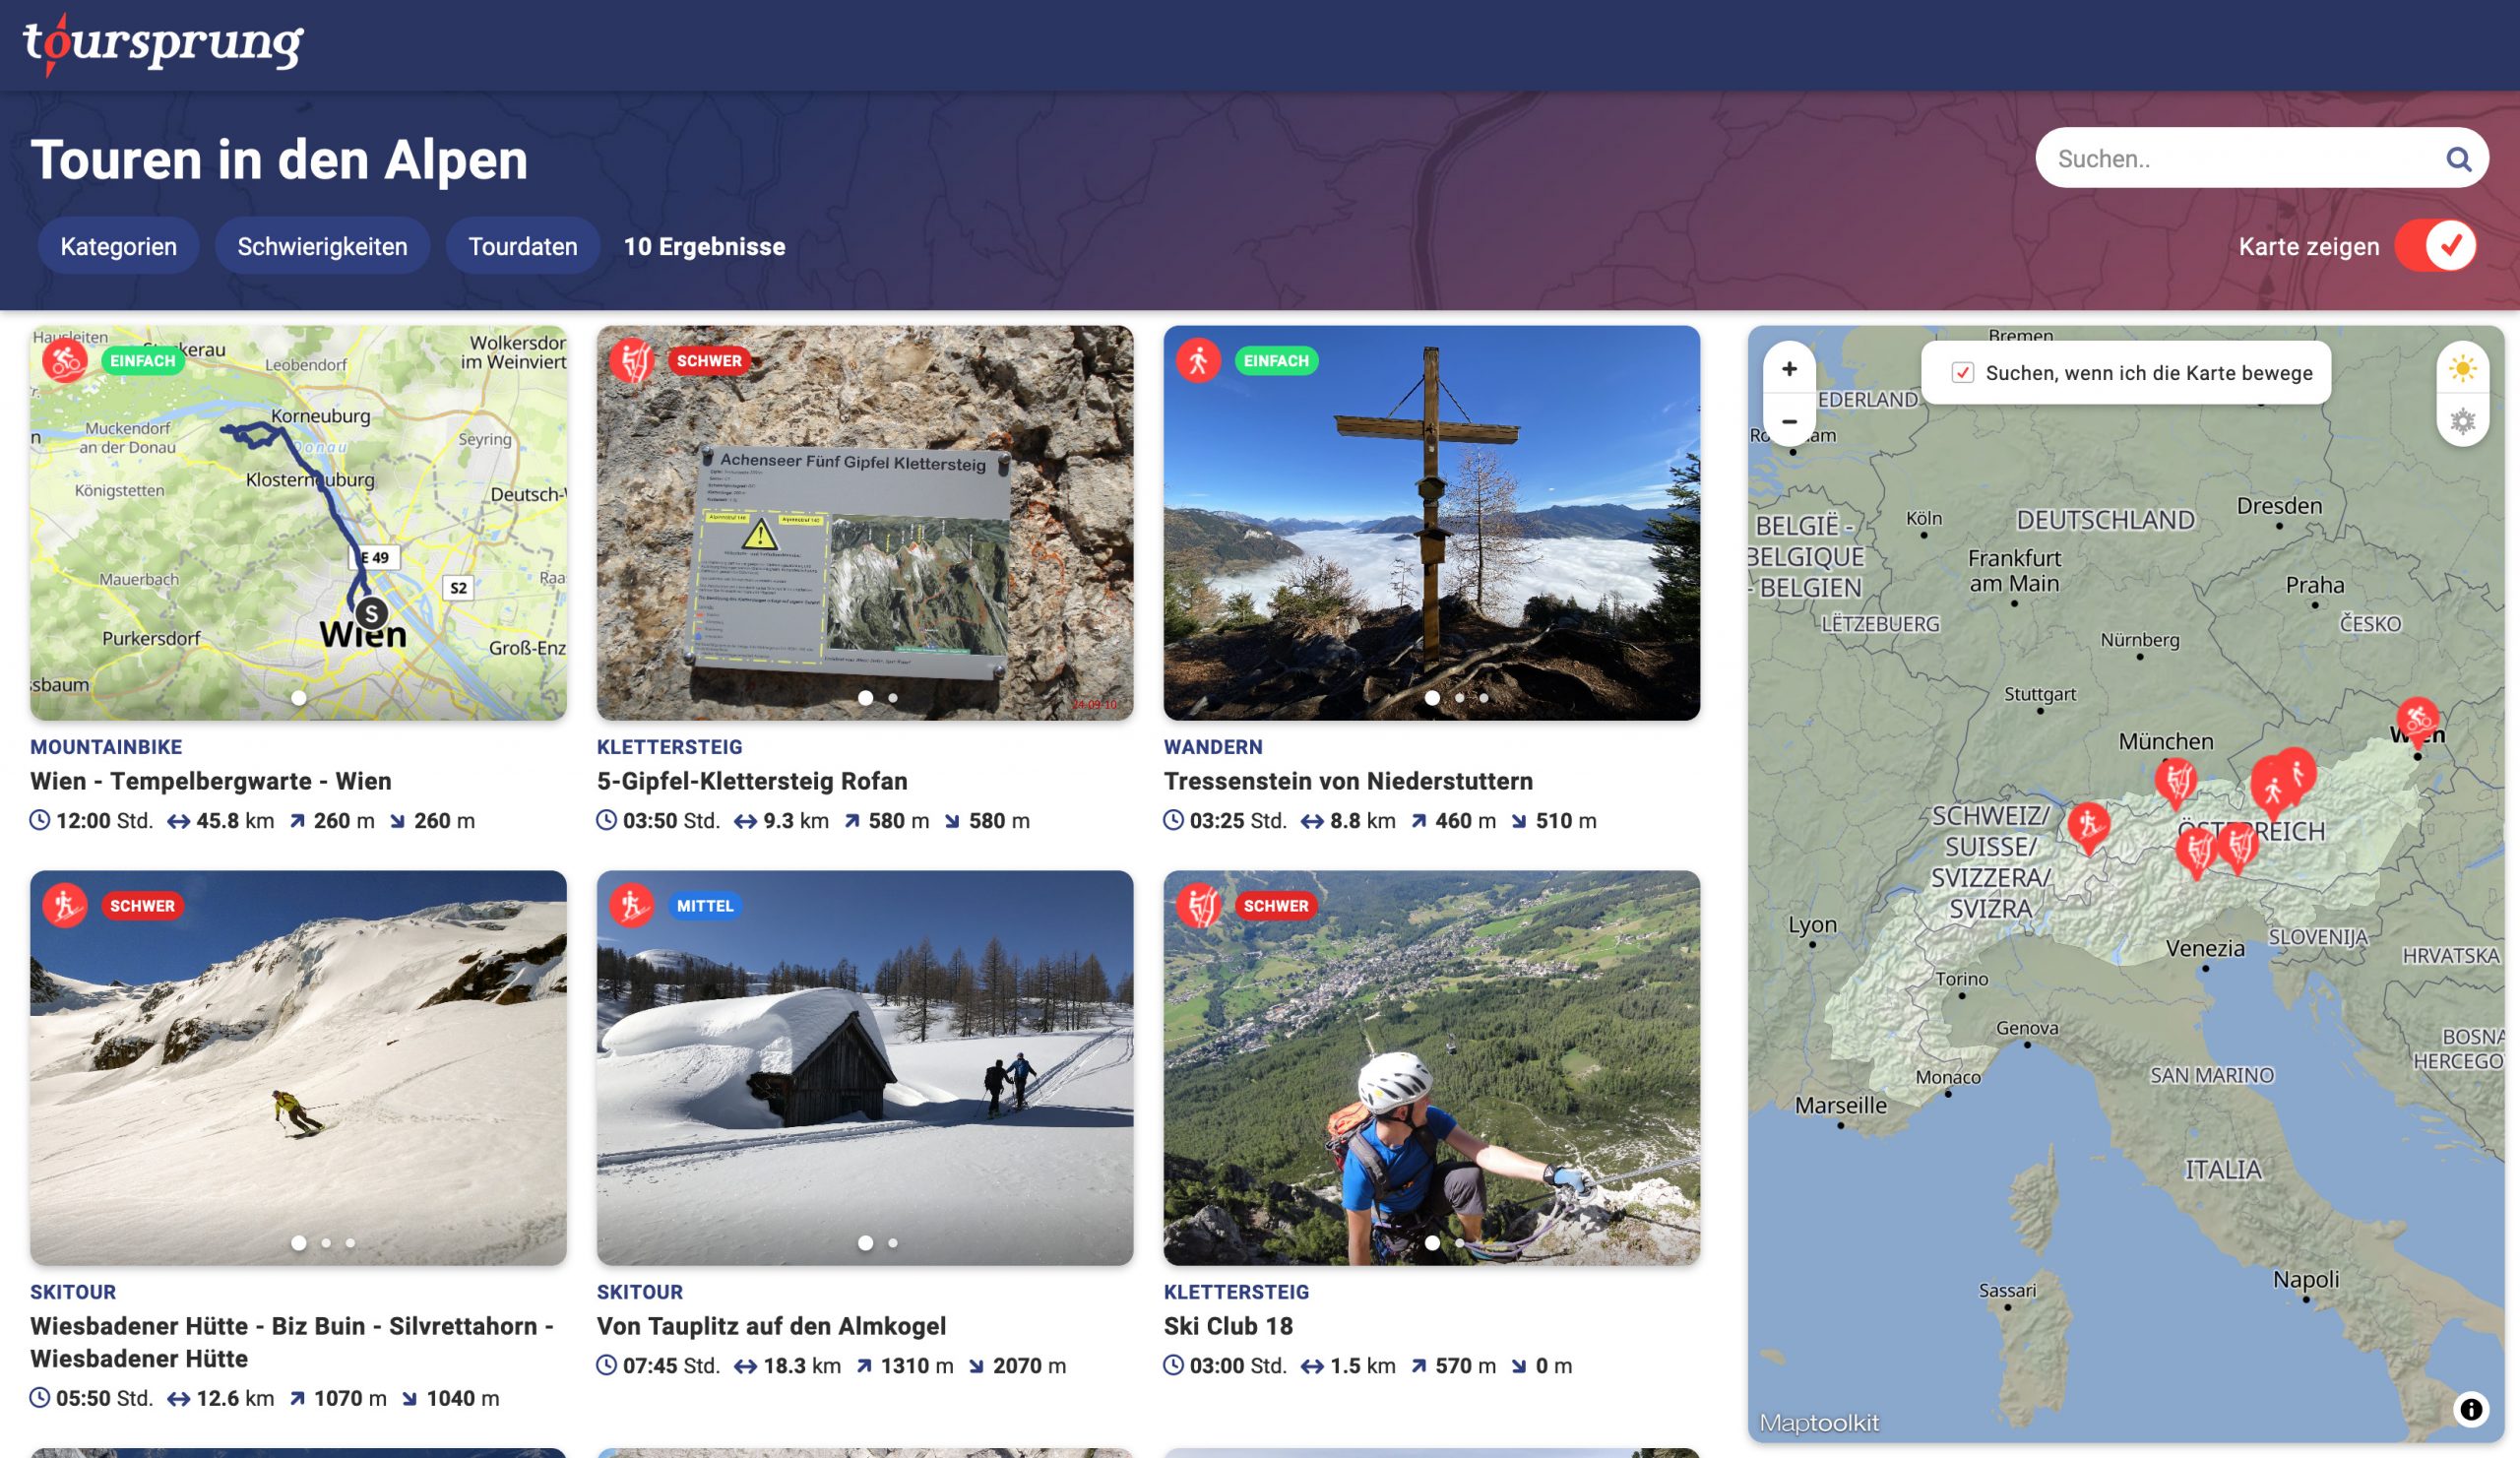The image size is (2520, 1458).
Task: Click Klettersteig marker south of München
Action: pyautogui.click(x=2175, y=779)
